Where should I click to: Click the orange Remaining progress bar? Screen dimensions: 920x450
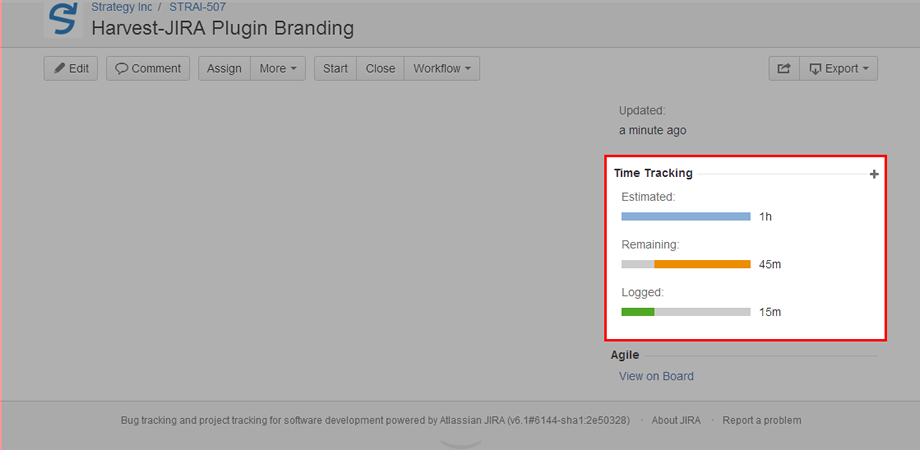coord(702,264)
